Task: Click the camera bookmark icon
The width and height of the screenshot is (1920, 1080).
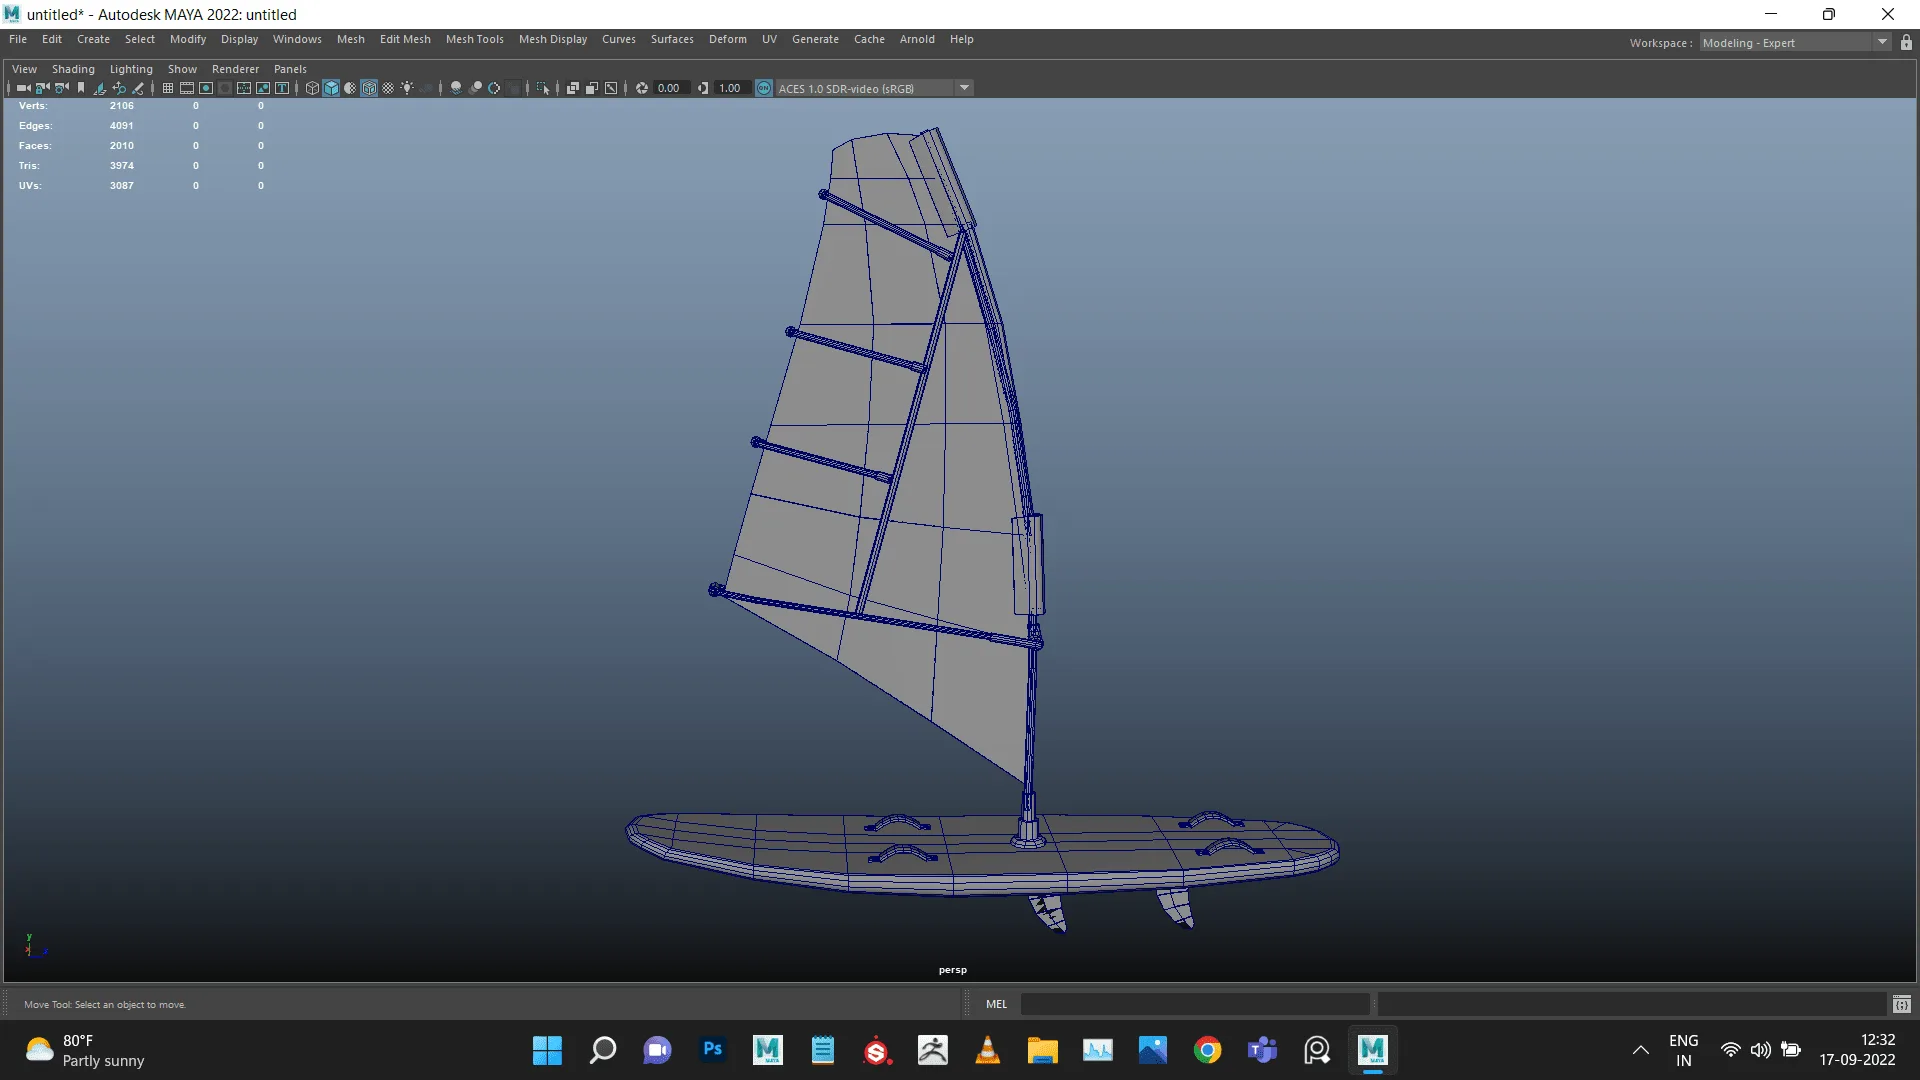Action: (81, 88)
